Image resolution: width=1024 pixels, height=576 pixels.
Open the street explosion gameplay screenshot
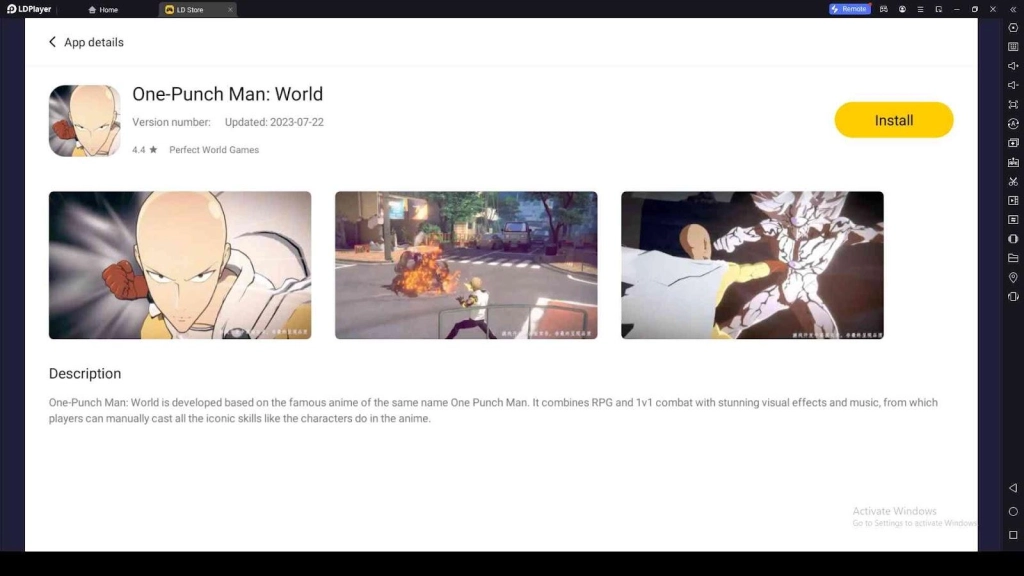pos(466,265)
